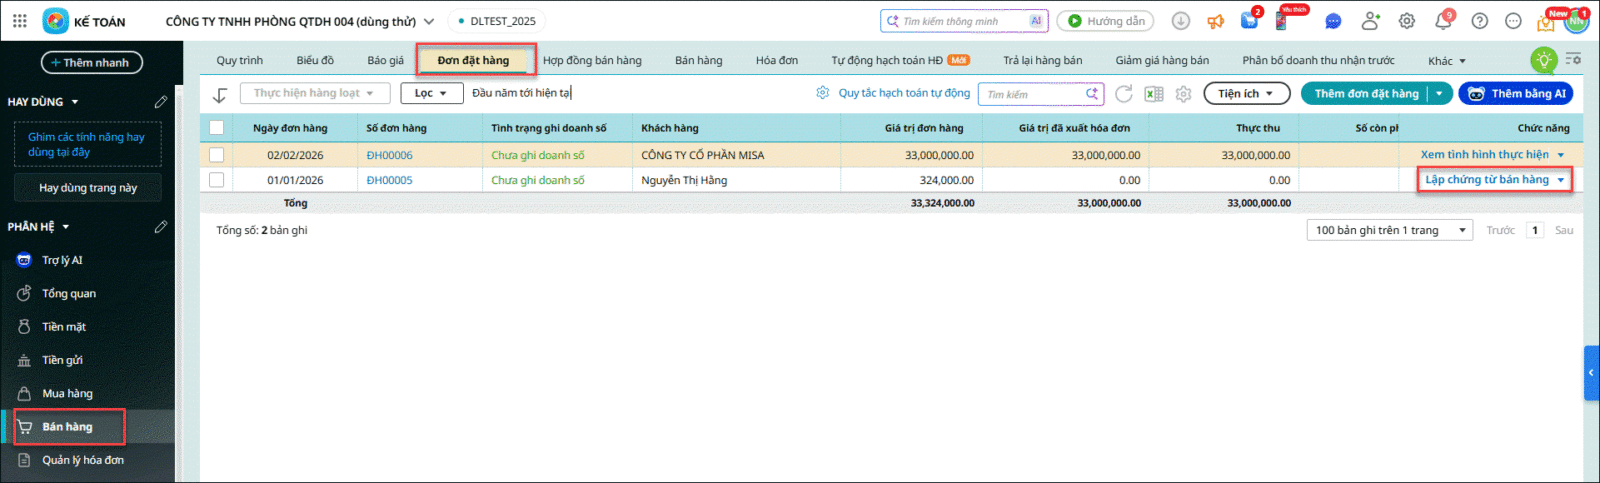
Task: Click the refresh icon beside the search box
Action: click(x=1124, y=94)
